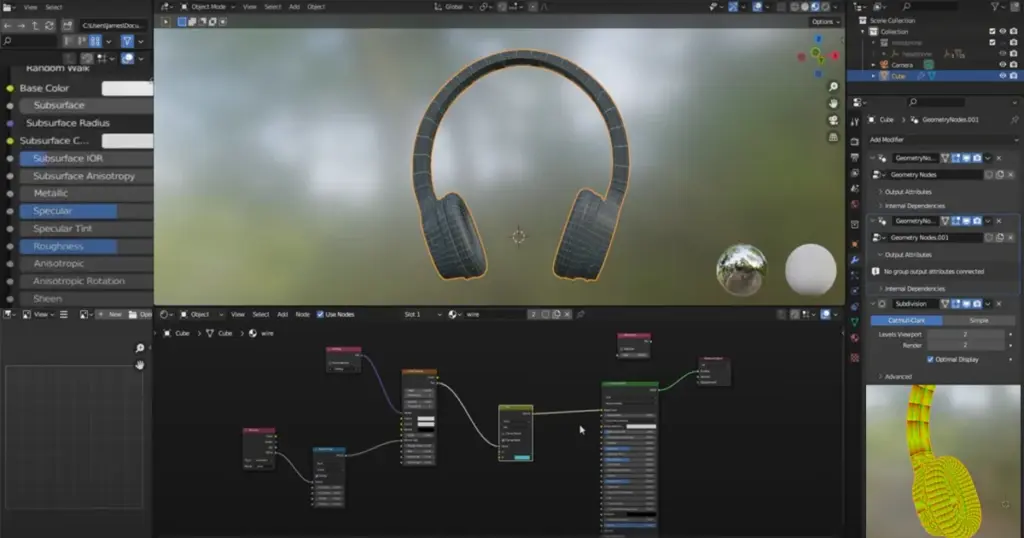
Task: Open the 3D viewport View menu
Action: click(249, 7)
